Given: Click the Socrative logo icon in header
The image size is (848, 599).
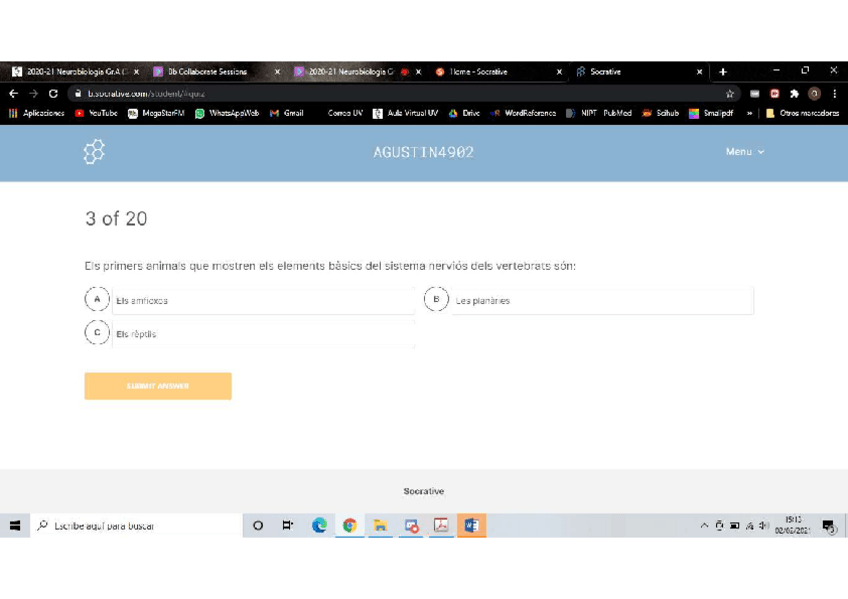Looking at the screenshot, I should pos(94,152).
